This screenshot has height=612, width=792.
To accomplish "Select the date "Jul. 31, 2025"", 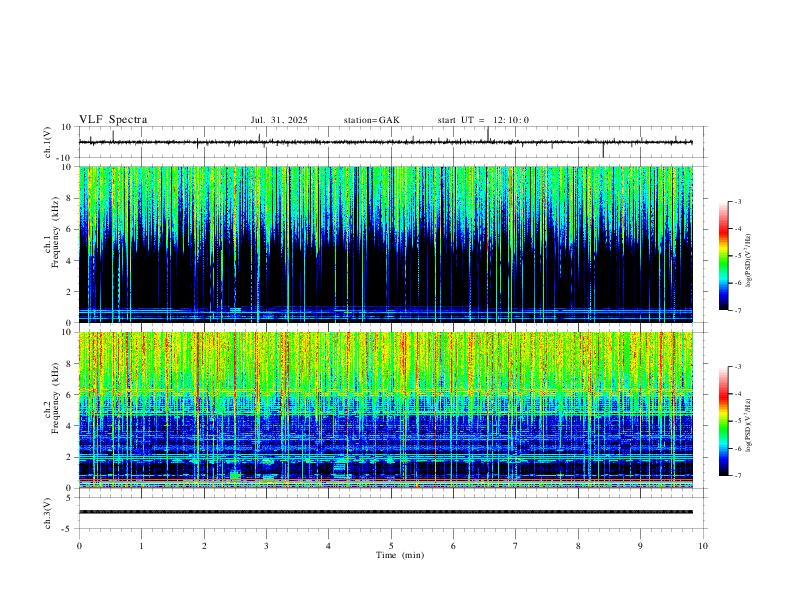I will point(279,120).
